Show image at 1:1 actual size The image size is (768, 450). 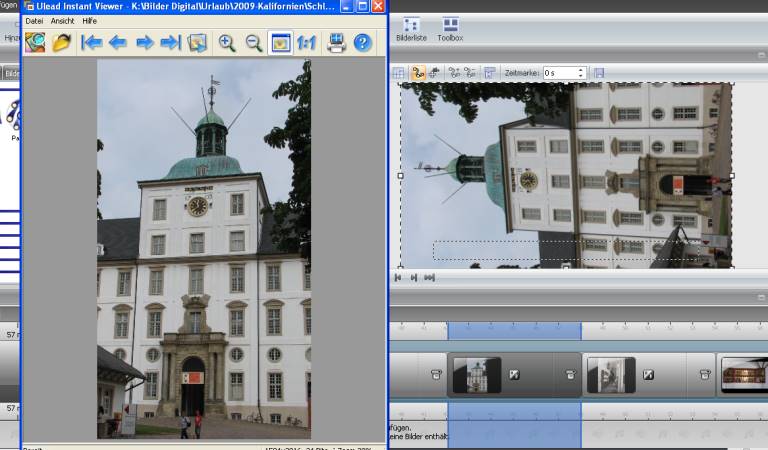(x=307, y=42)
